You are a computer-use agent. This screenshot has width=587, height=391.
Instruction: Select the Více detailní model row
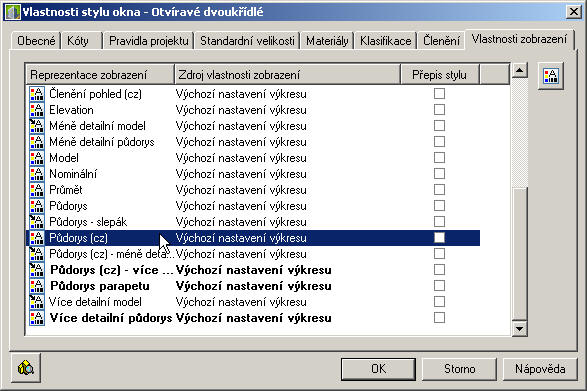pyautogui.click(x=253, y=302)
